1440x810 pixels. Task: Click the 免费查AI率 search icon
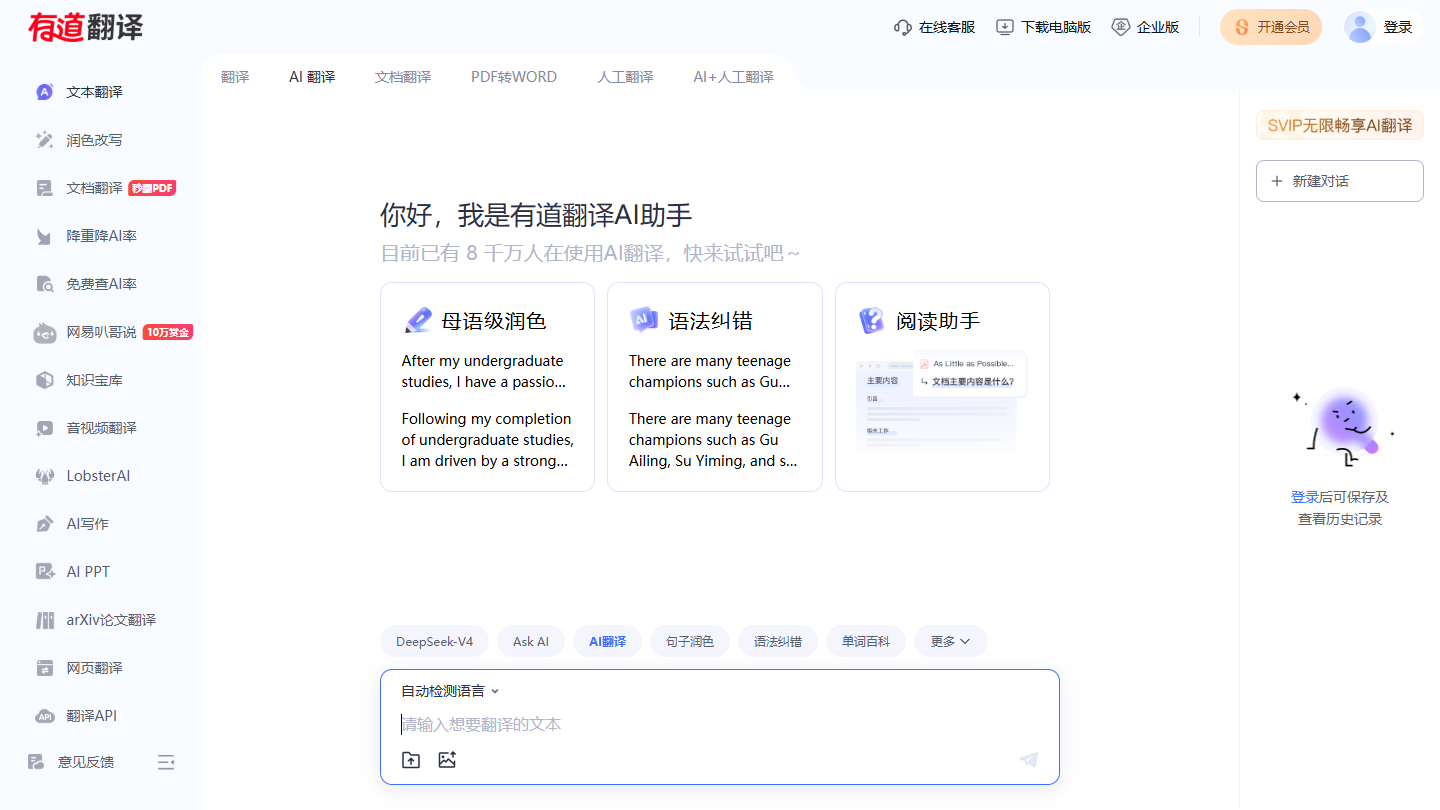tap(44, 284)
